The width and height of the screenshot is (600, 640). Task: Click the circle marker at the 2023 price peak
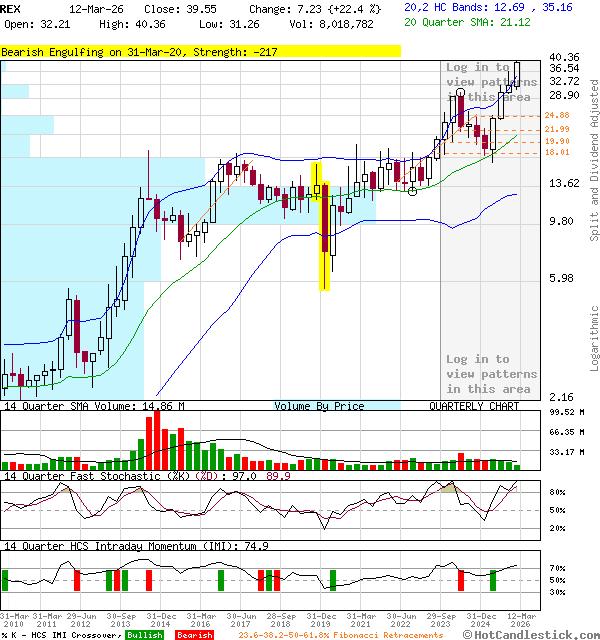tap(459, 93)
